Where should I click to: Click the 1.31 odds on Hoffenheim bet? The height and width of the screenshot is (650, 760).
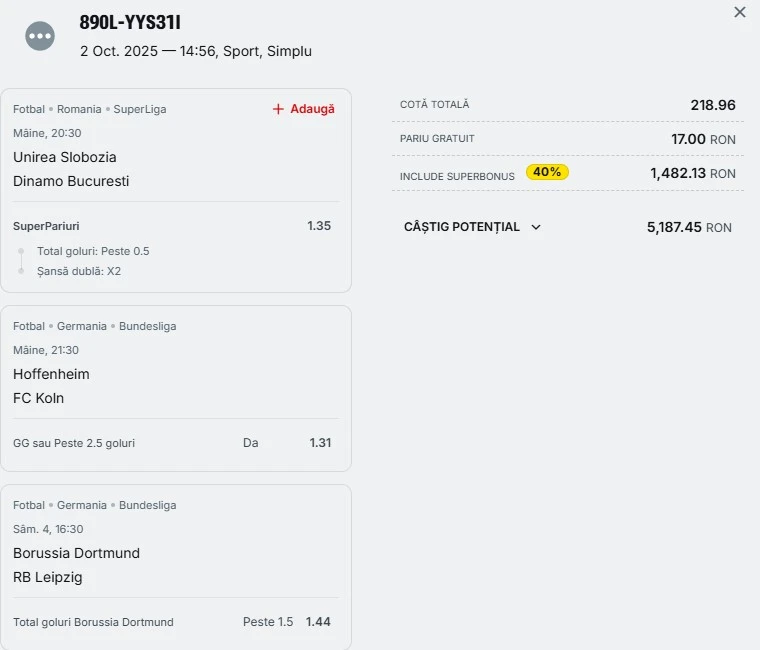point(320,443)
